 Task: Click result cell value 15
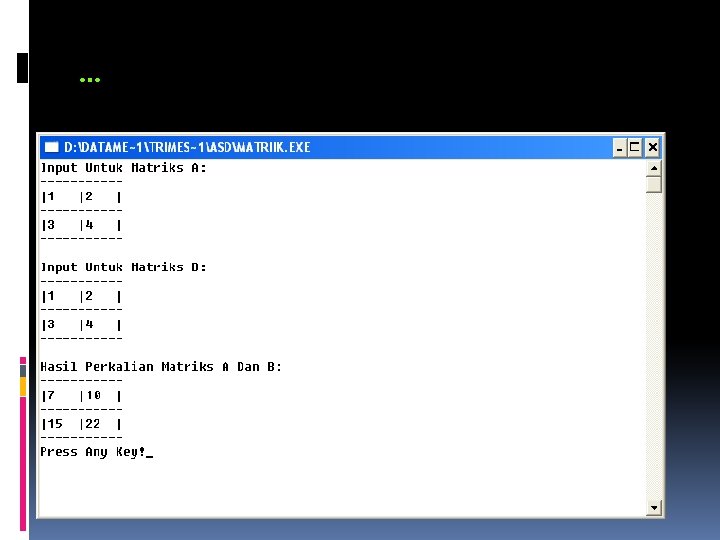coord(55,424)
